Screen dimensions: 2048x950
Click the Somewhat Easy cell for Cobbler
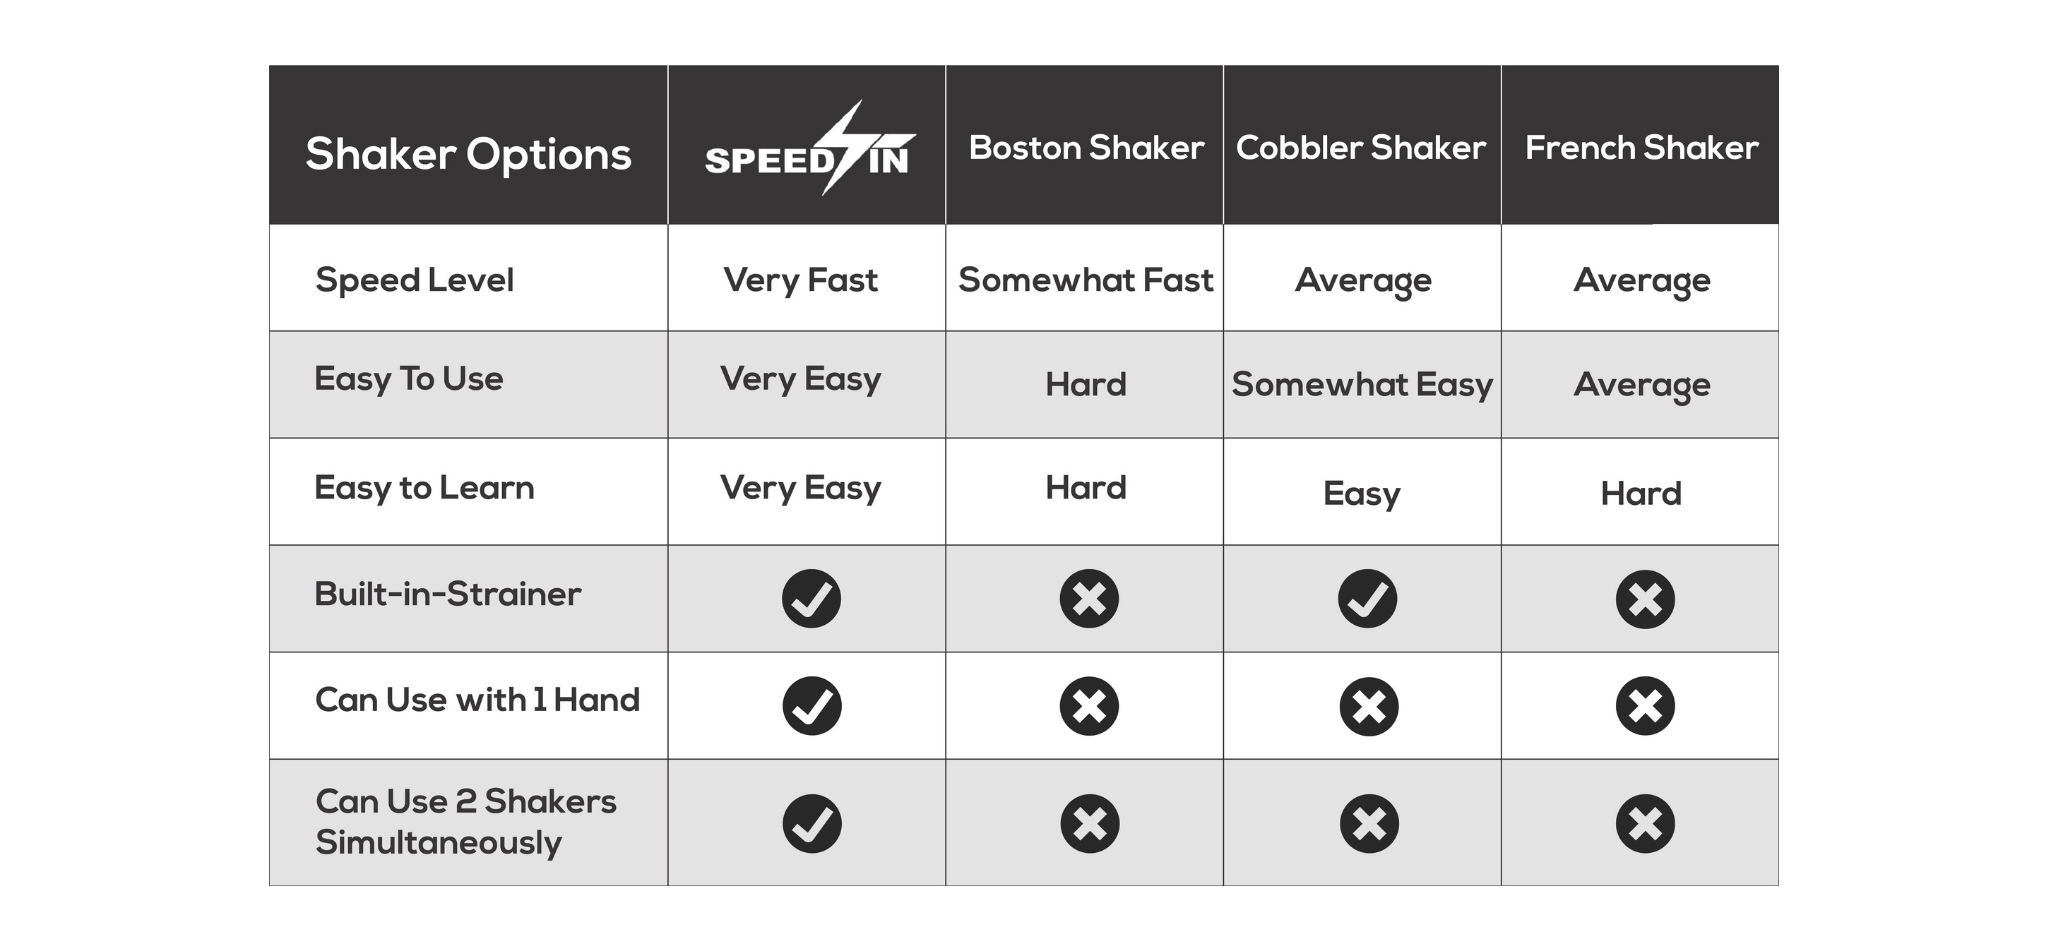pyautogui.click(x=1362, y=385)
